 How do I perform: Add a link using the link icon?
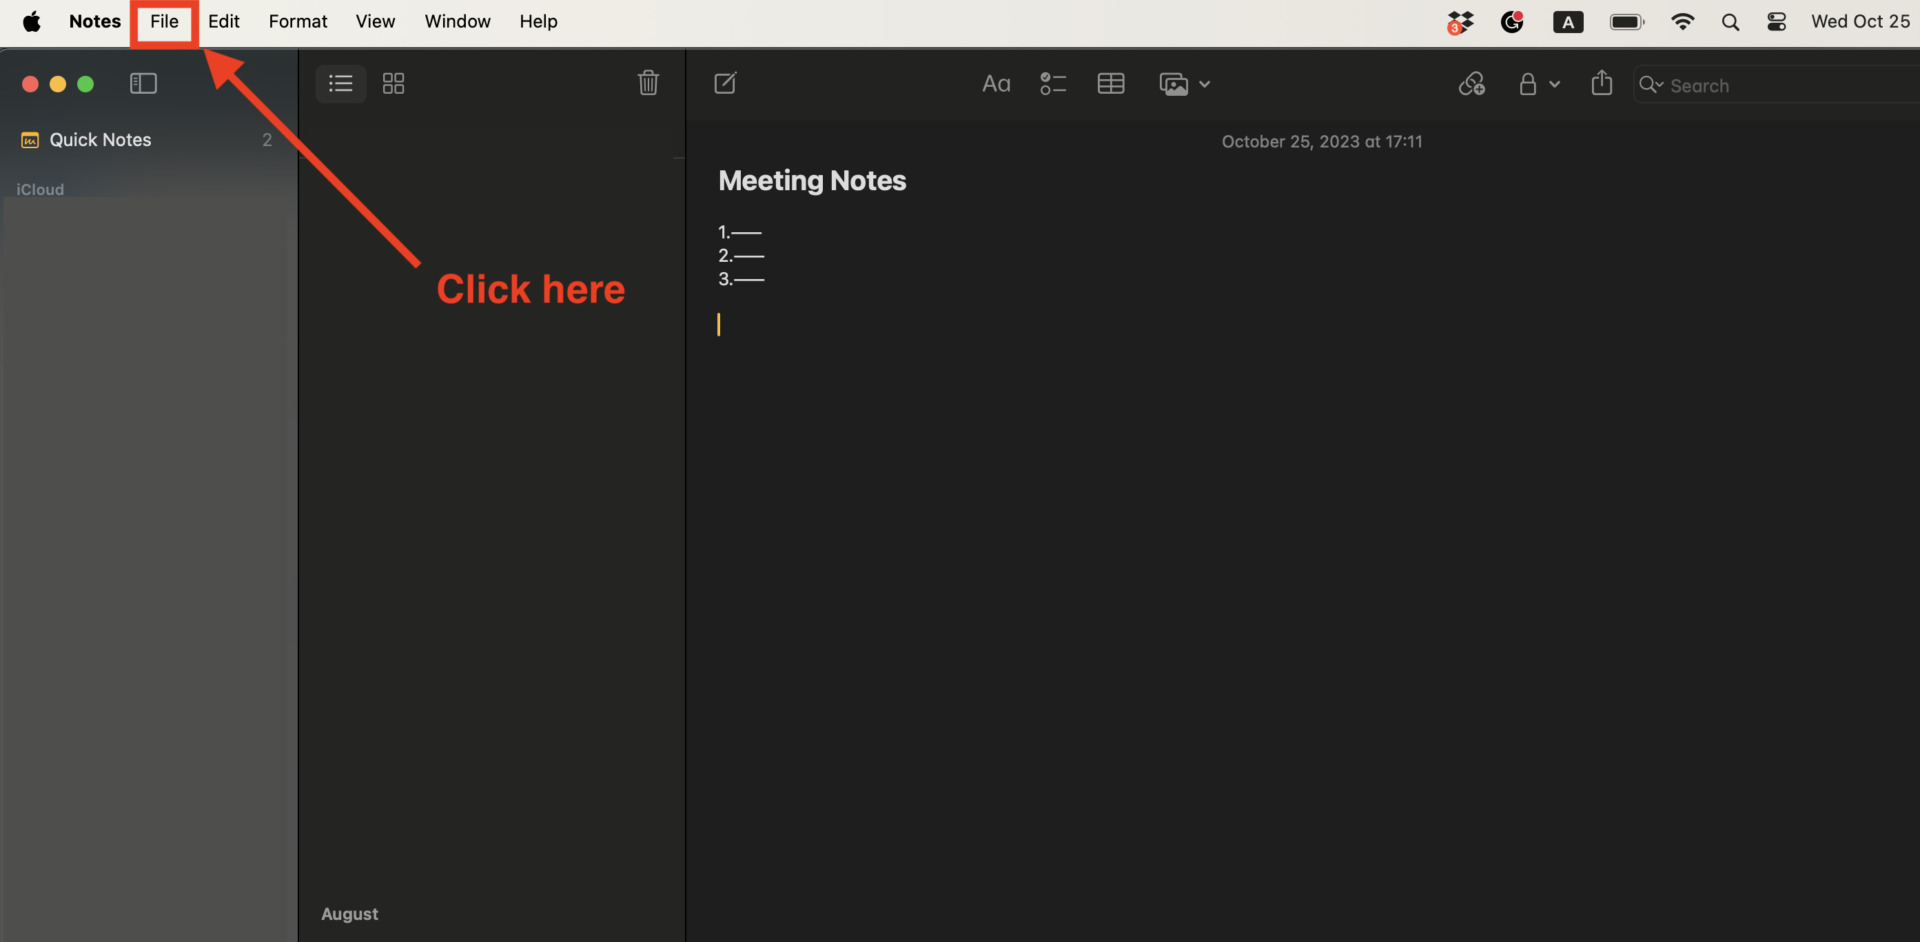pyautogui.click(x=1471, y=84)
